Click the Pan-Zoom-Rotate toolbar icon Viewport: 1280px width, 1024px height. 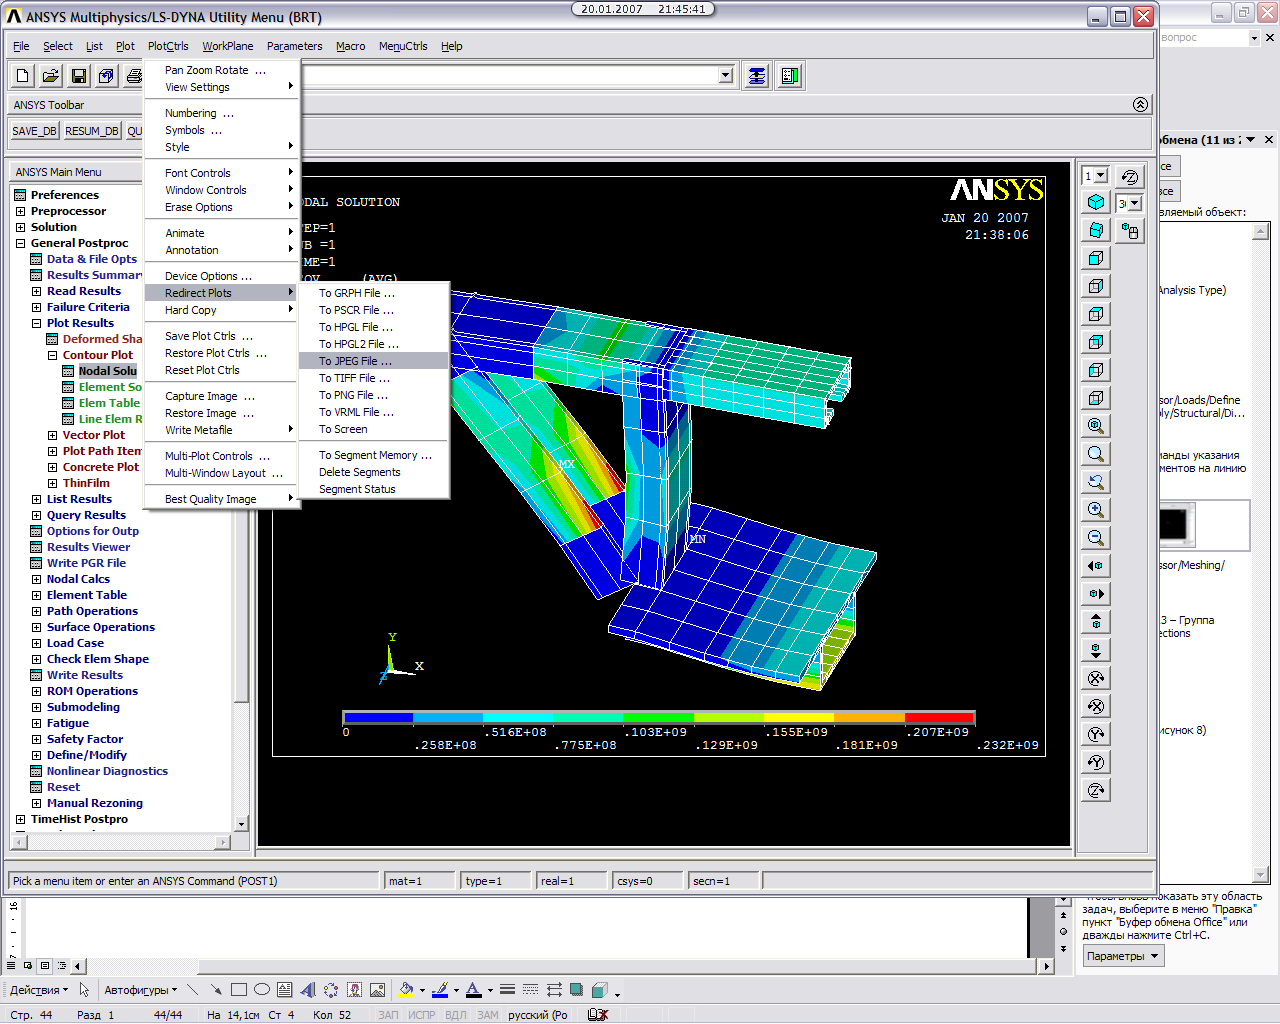(107, 75)
